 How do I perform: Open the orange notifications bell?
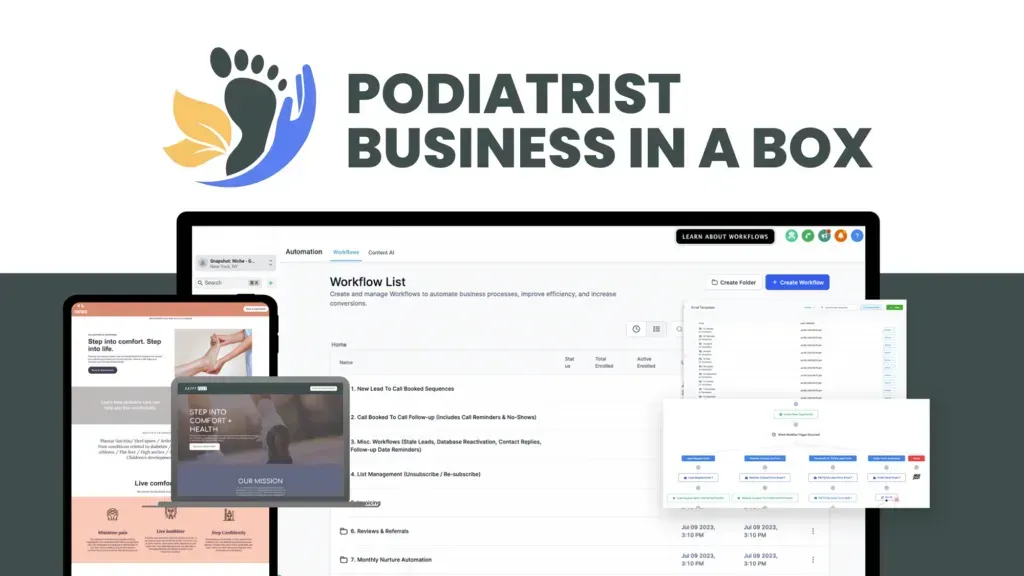[840, 236]
